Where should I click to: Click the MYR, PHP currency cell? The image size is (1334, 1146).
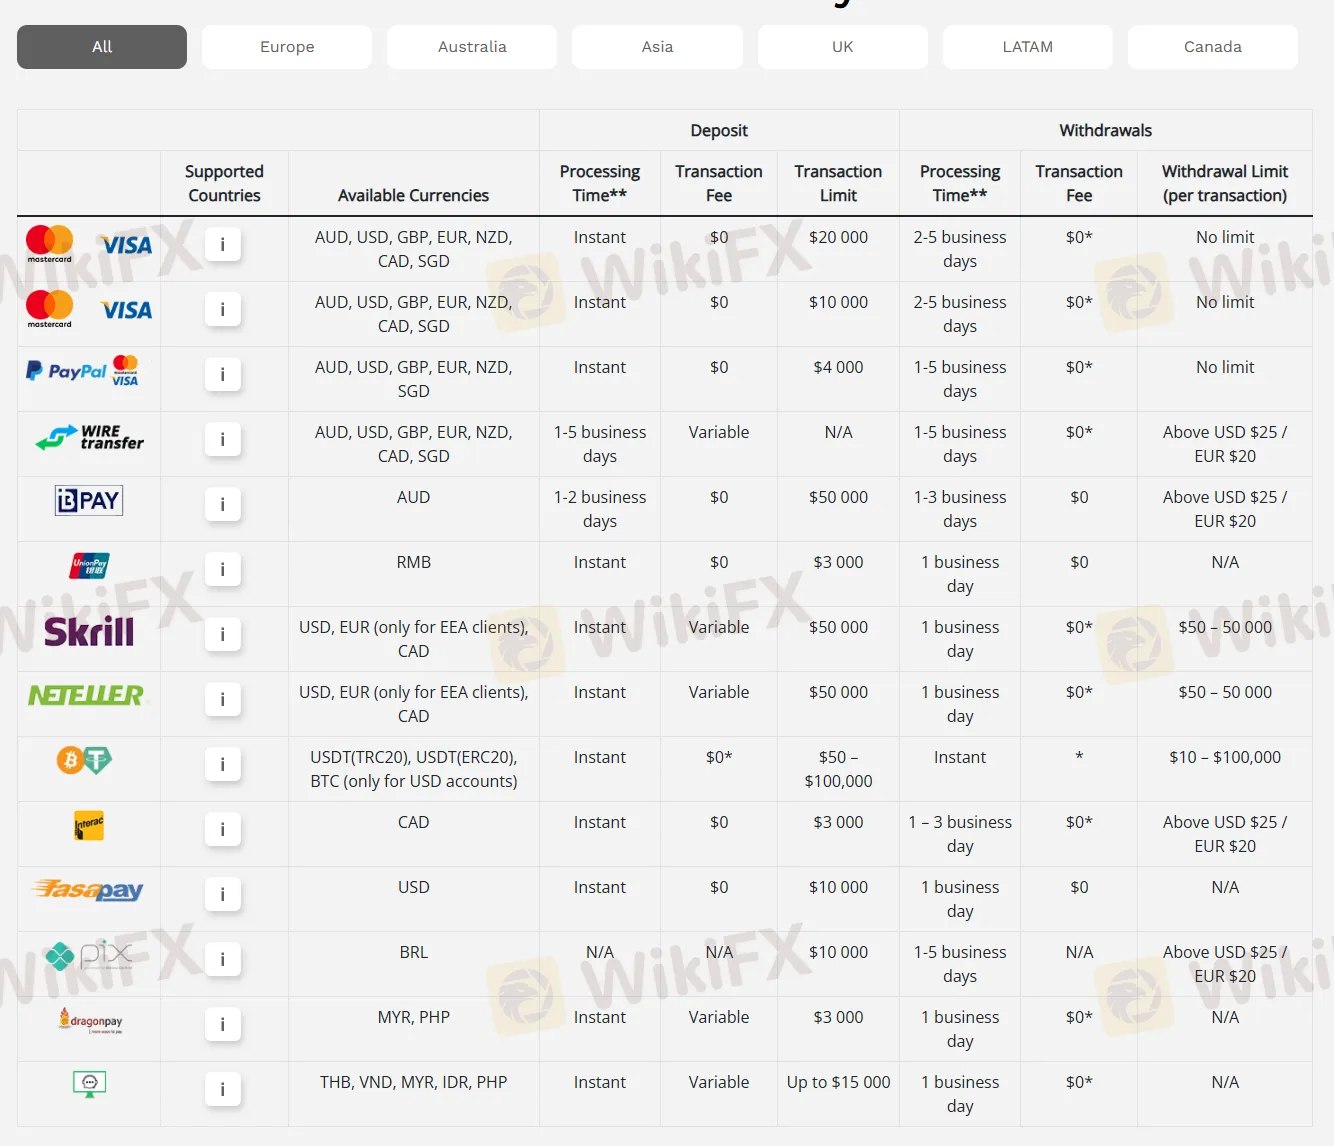click(x=413, y=1017)
